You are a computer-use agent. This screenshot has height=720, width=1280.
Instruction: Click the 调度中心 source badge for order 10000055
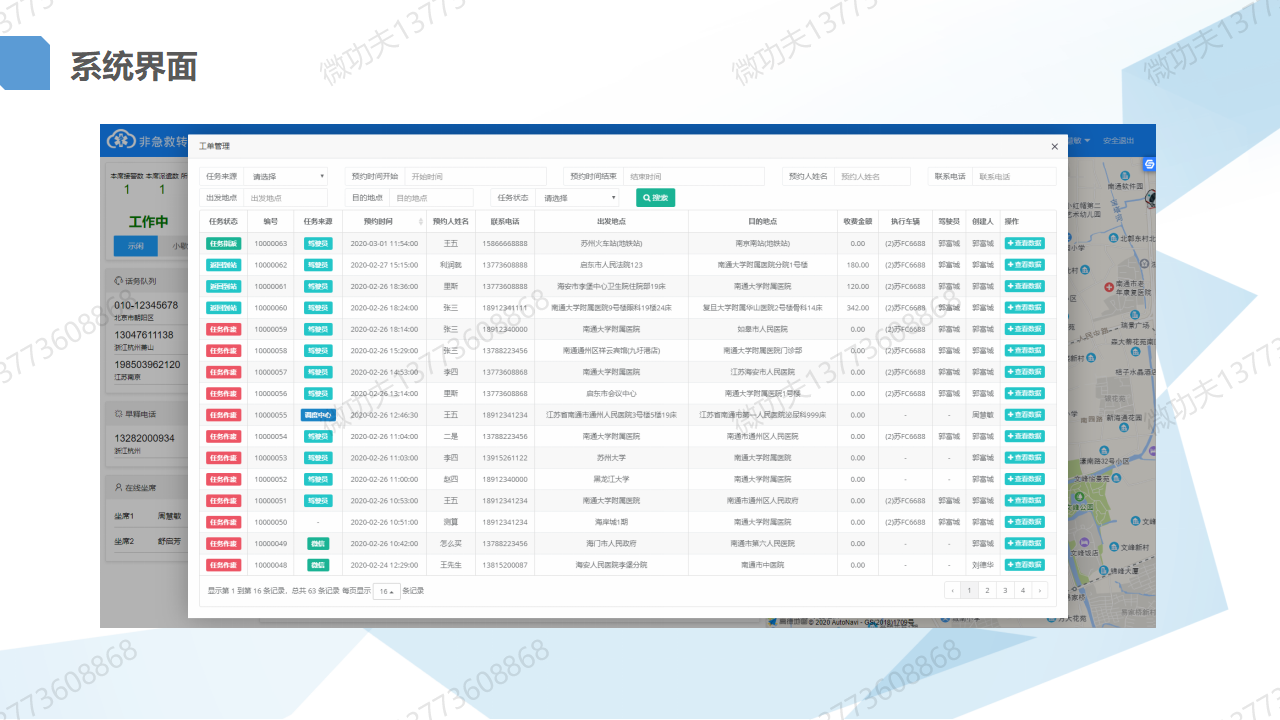[317, 415]
